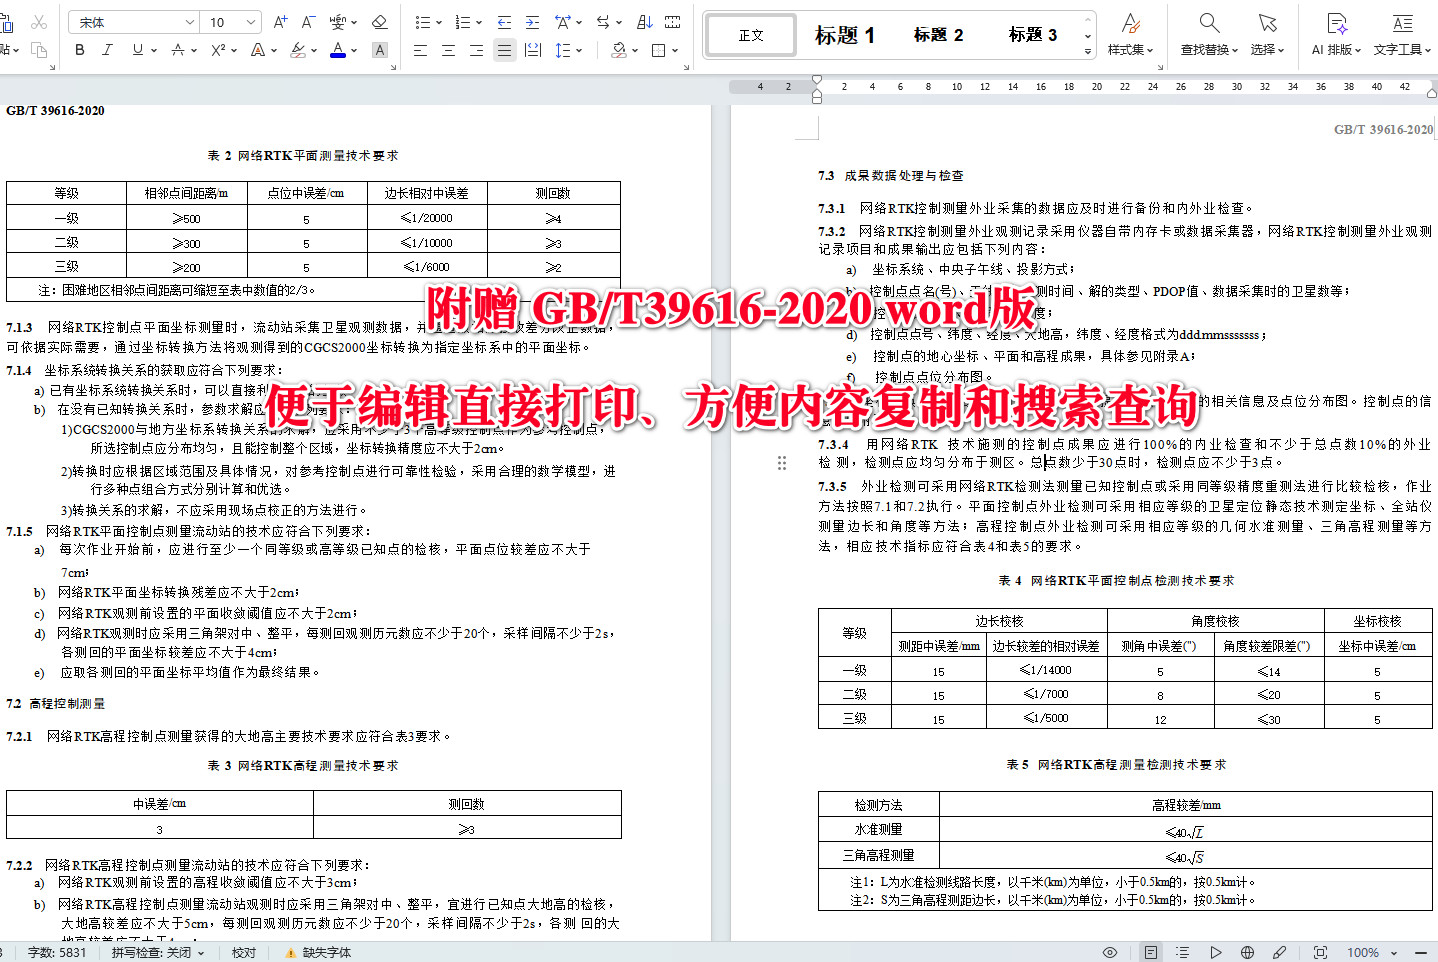The image size is (1438, 962).
Task: Open the shading fill bucket icon
Action: [x=620, y=49]
